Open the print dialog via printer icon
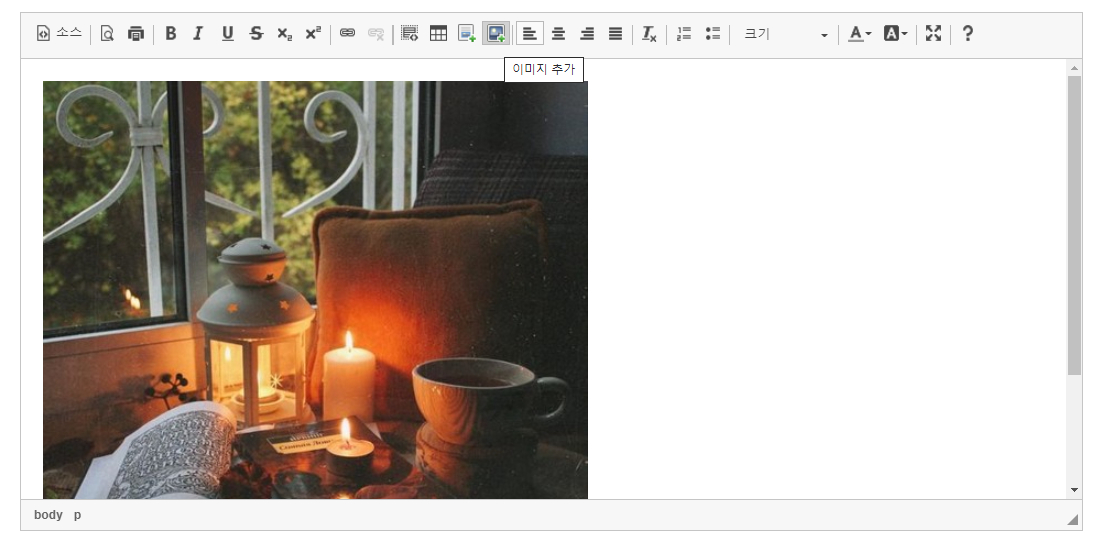Viewport: 1095px width, 542px height. [136, 34]
